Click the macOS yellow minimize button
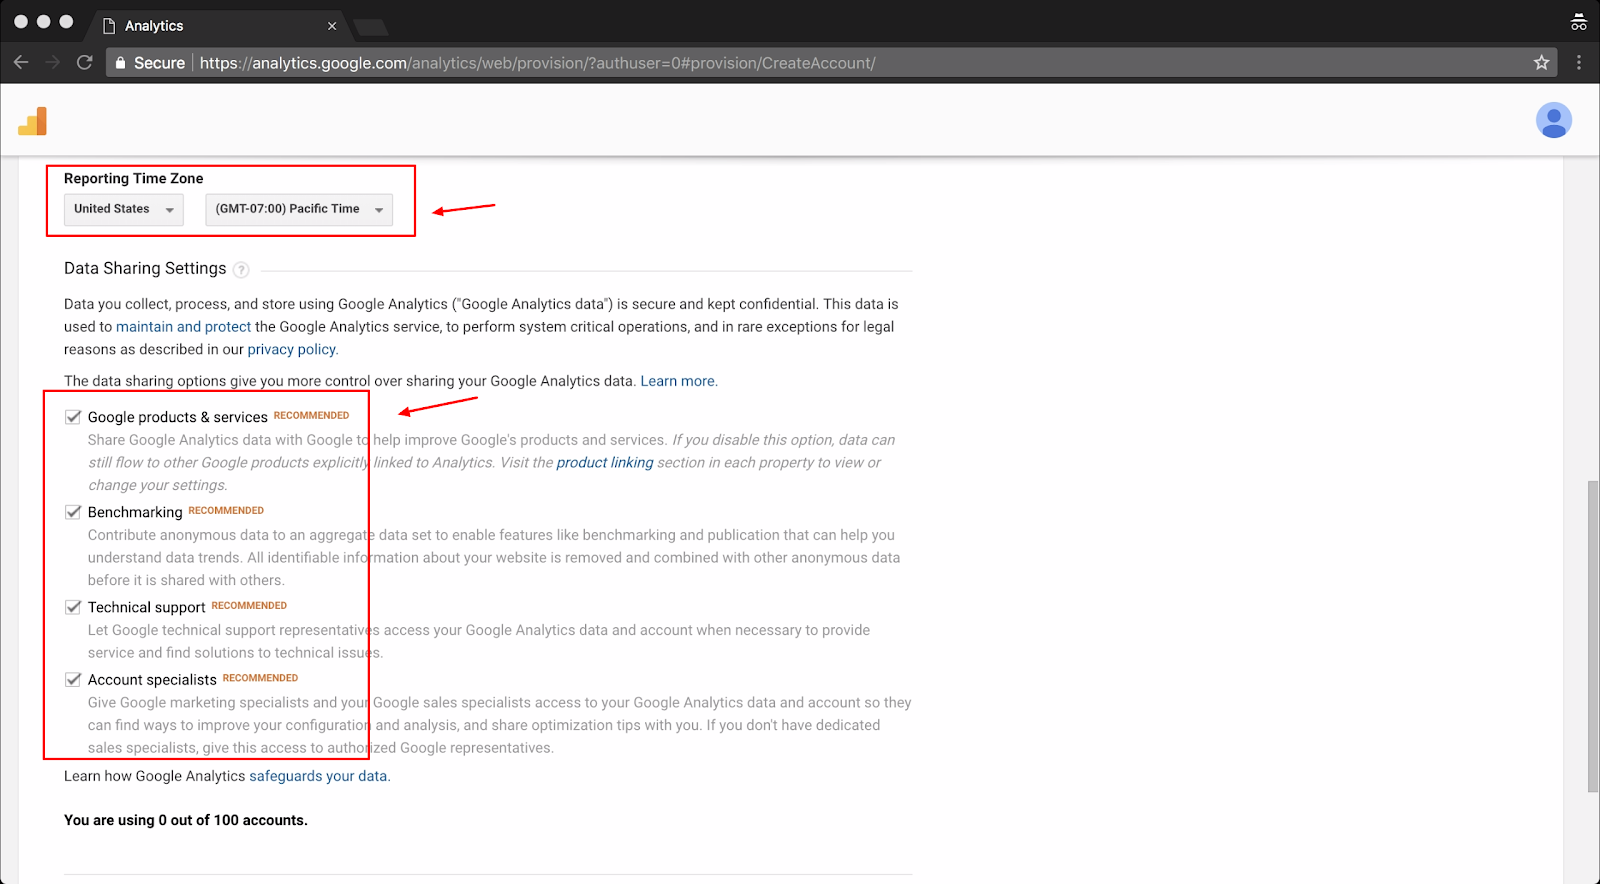The height and width of the screenshot is (884, 1600). [x=44, y=21]
